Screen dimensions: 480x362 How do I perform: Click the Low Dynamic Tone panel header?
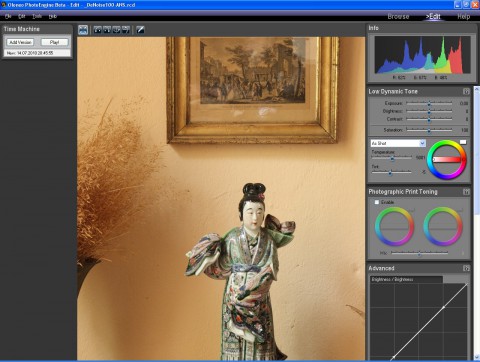click(419, 91)
